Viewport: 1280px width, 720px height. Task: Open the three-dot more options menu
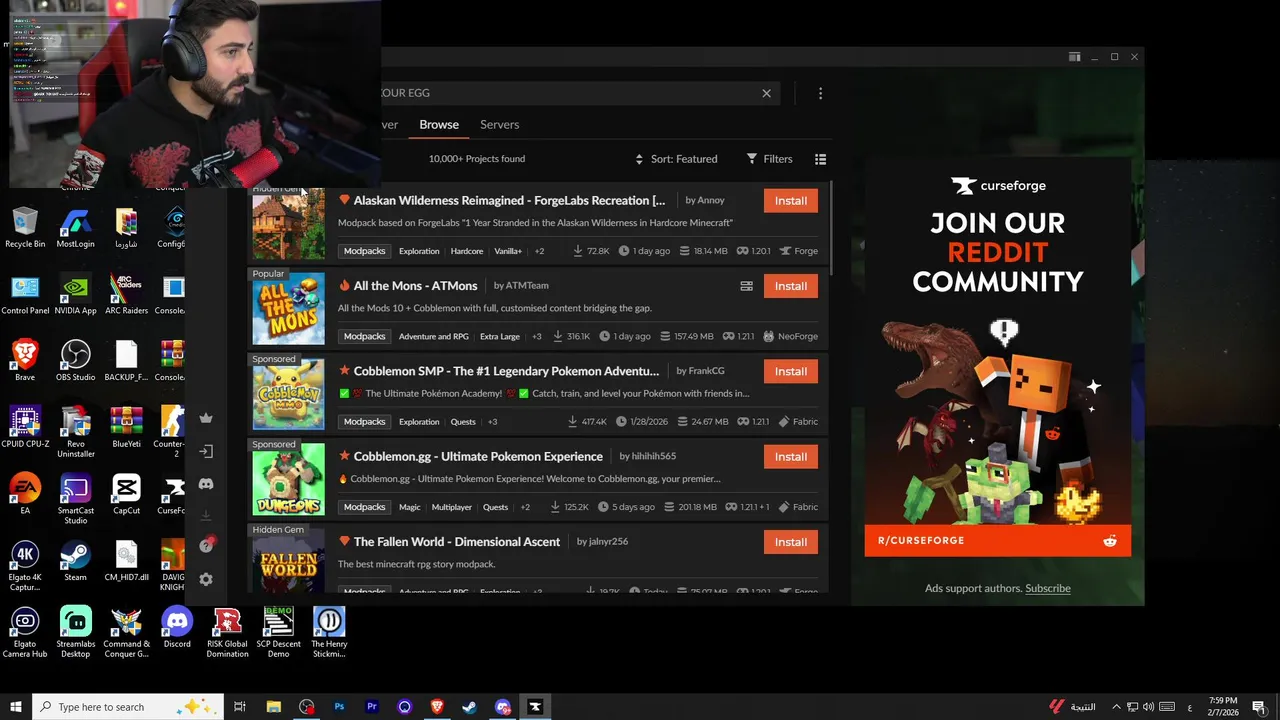(x=820, y=93)
